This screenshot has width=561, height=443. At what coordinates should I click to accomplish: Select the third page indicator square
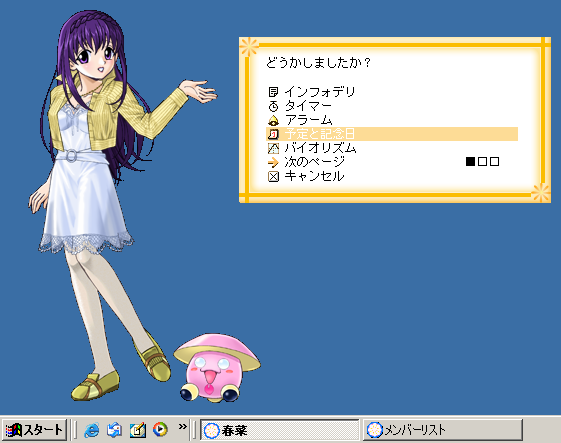[x=494, y=162]
